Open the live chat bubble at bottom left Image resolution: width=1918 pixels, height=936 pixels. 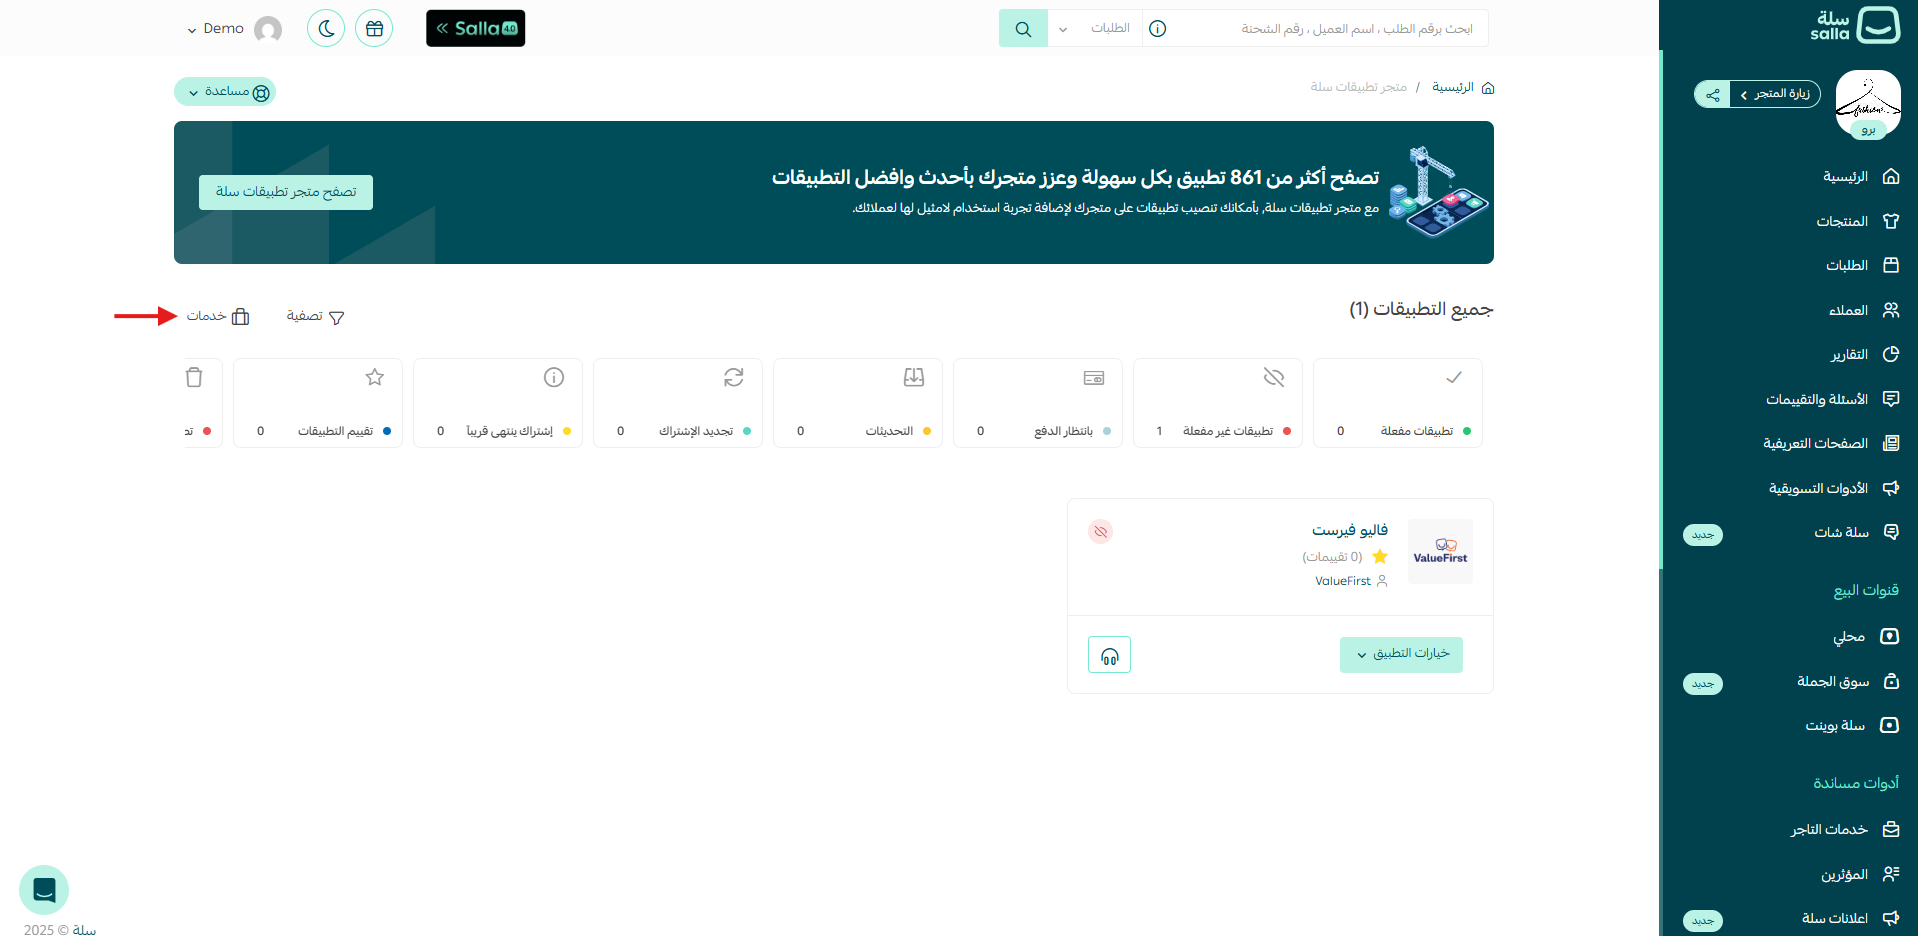tap(43, 889)
